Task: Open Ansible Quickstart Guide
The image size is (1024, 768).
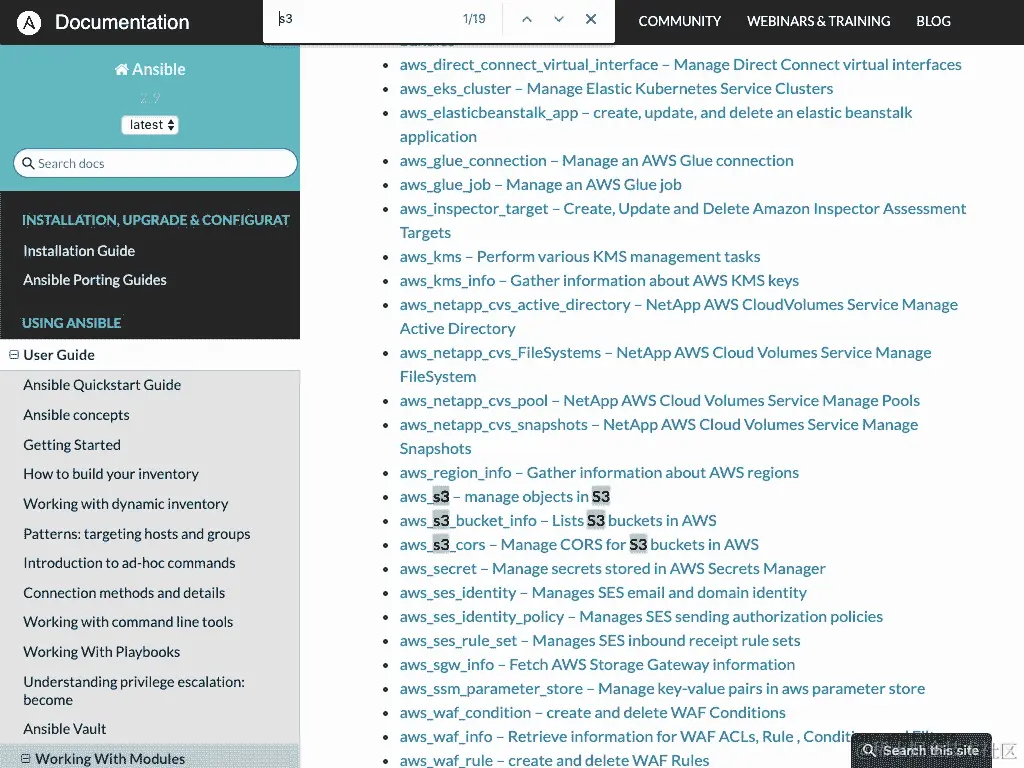Action: 102,385
